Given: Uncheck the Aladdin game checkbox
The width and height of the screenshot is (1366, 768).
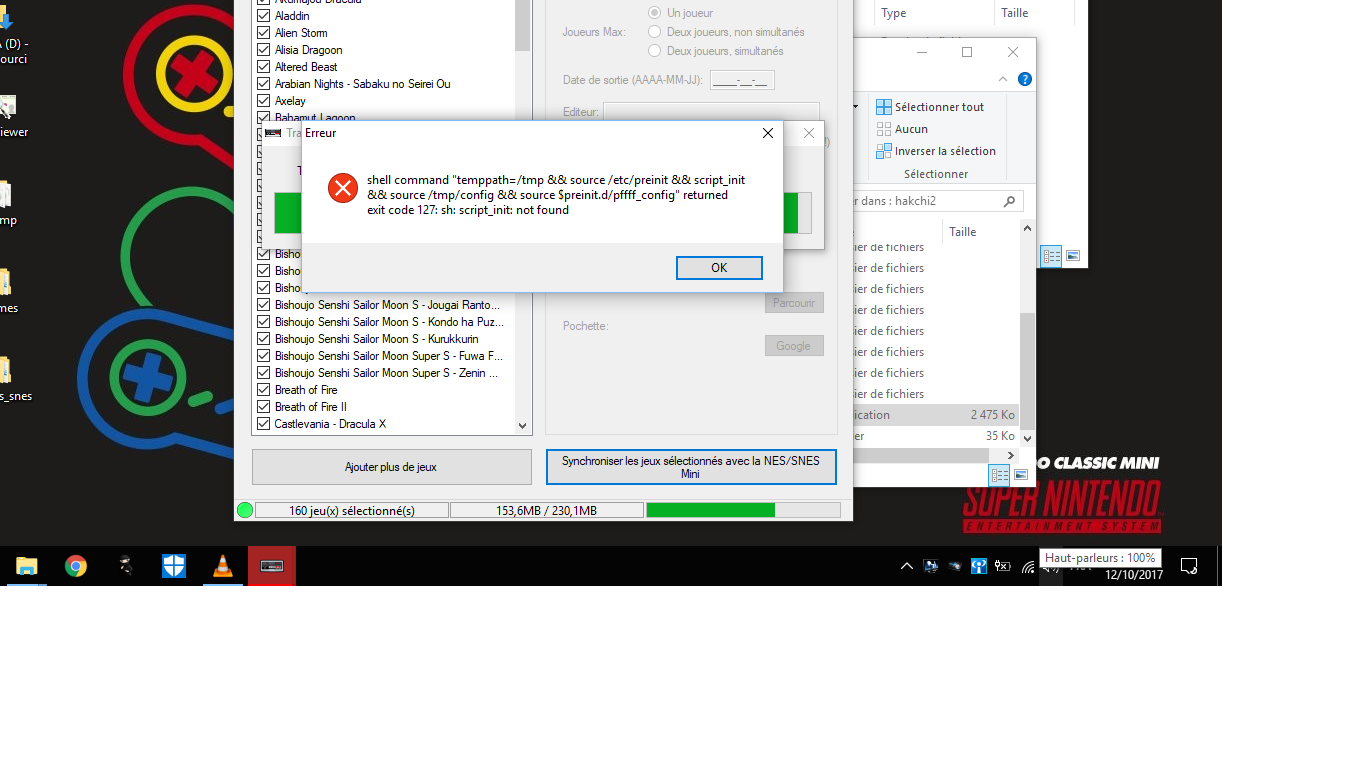Looking at the screenshot, I should click(264, 16).
